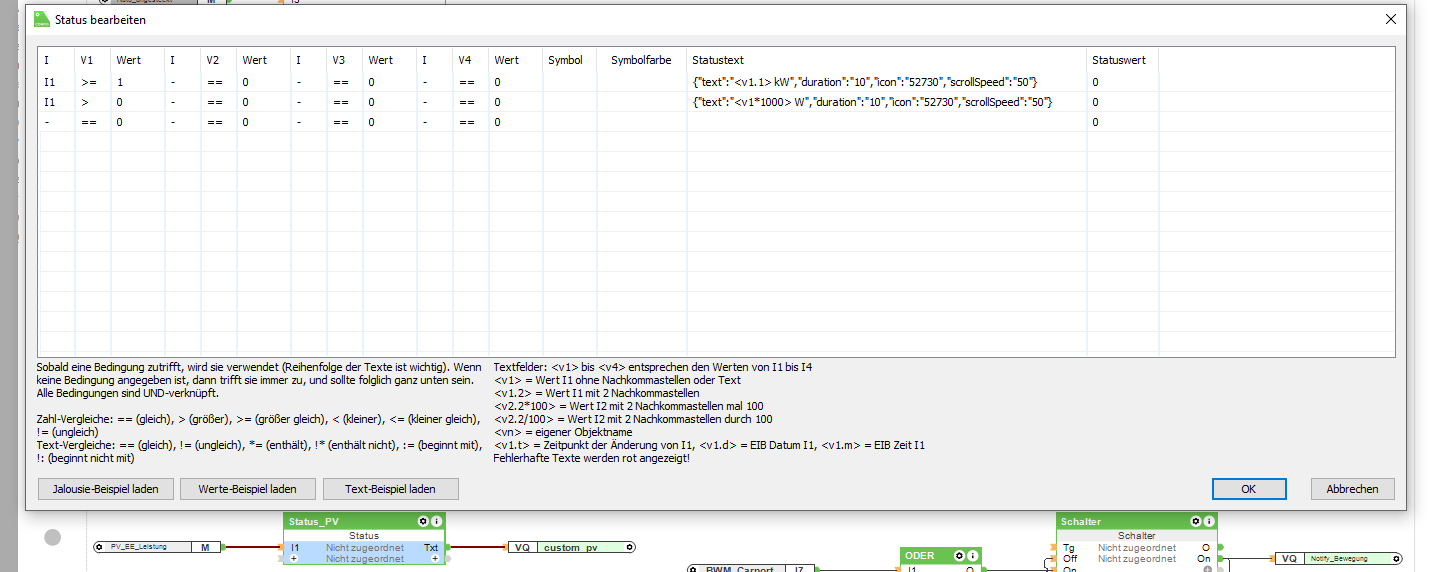Open info icon on Schalter block
This screenshot has height=572, width=1430.
1210,521
